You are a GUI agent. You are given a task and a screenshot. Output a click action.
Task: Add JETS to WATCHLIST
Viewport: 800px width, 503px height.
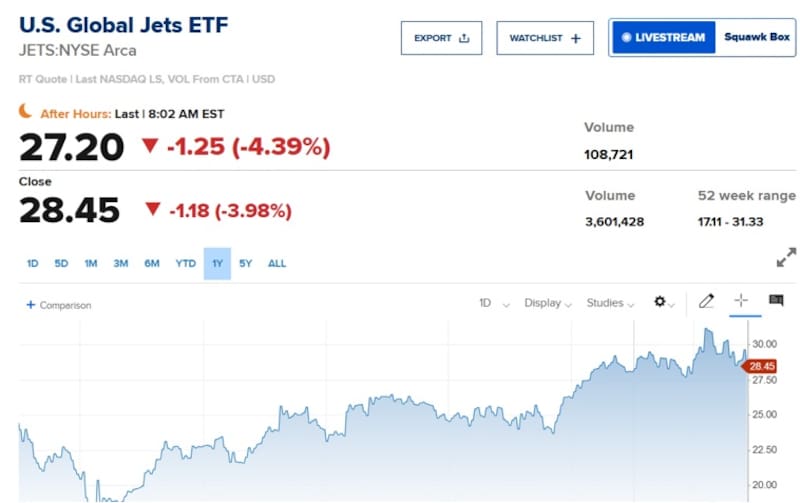pyautogui.click(x=545, y=38)
